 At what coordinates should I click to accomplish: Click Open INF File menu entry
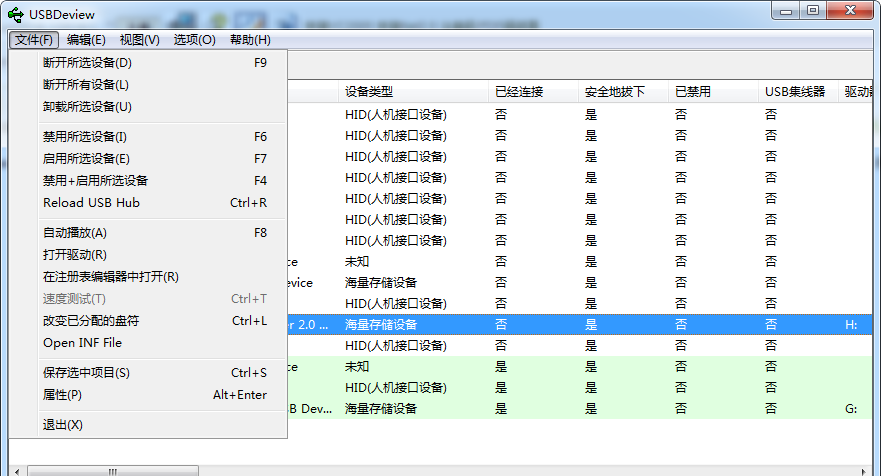(162, 342)
